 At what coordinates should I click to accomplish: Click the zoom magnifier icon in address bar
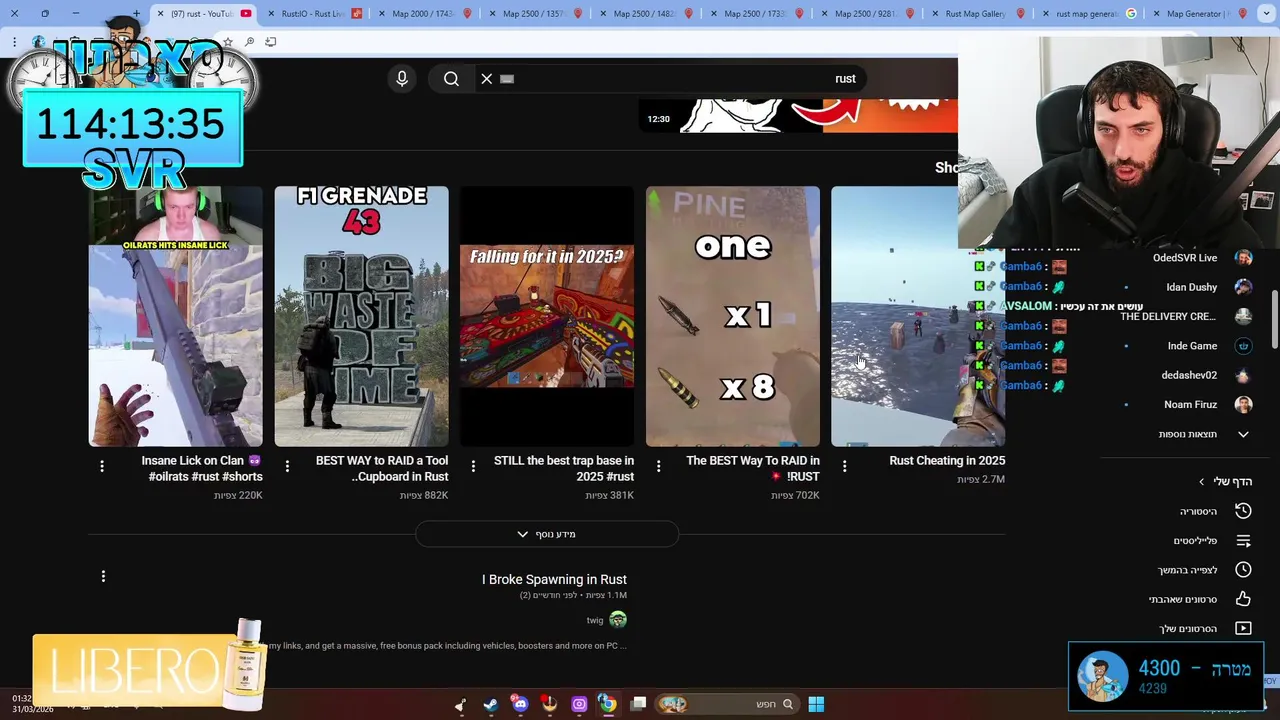(249, 42)
